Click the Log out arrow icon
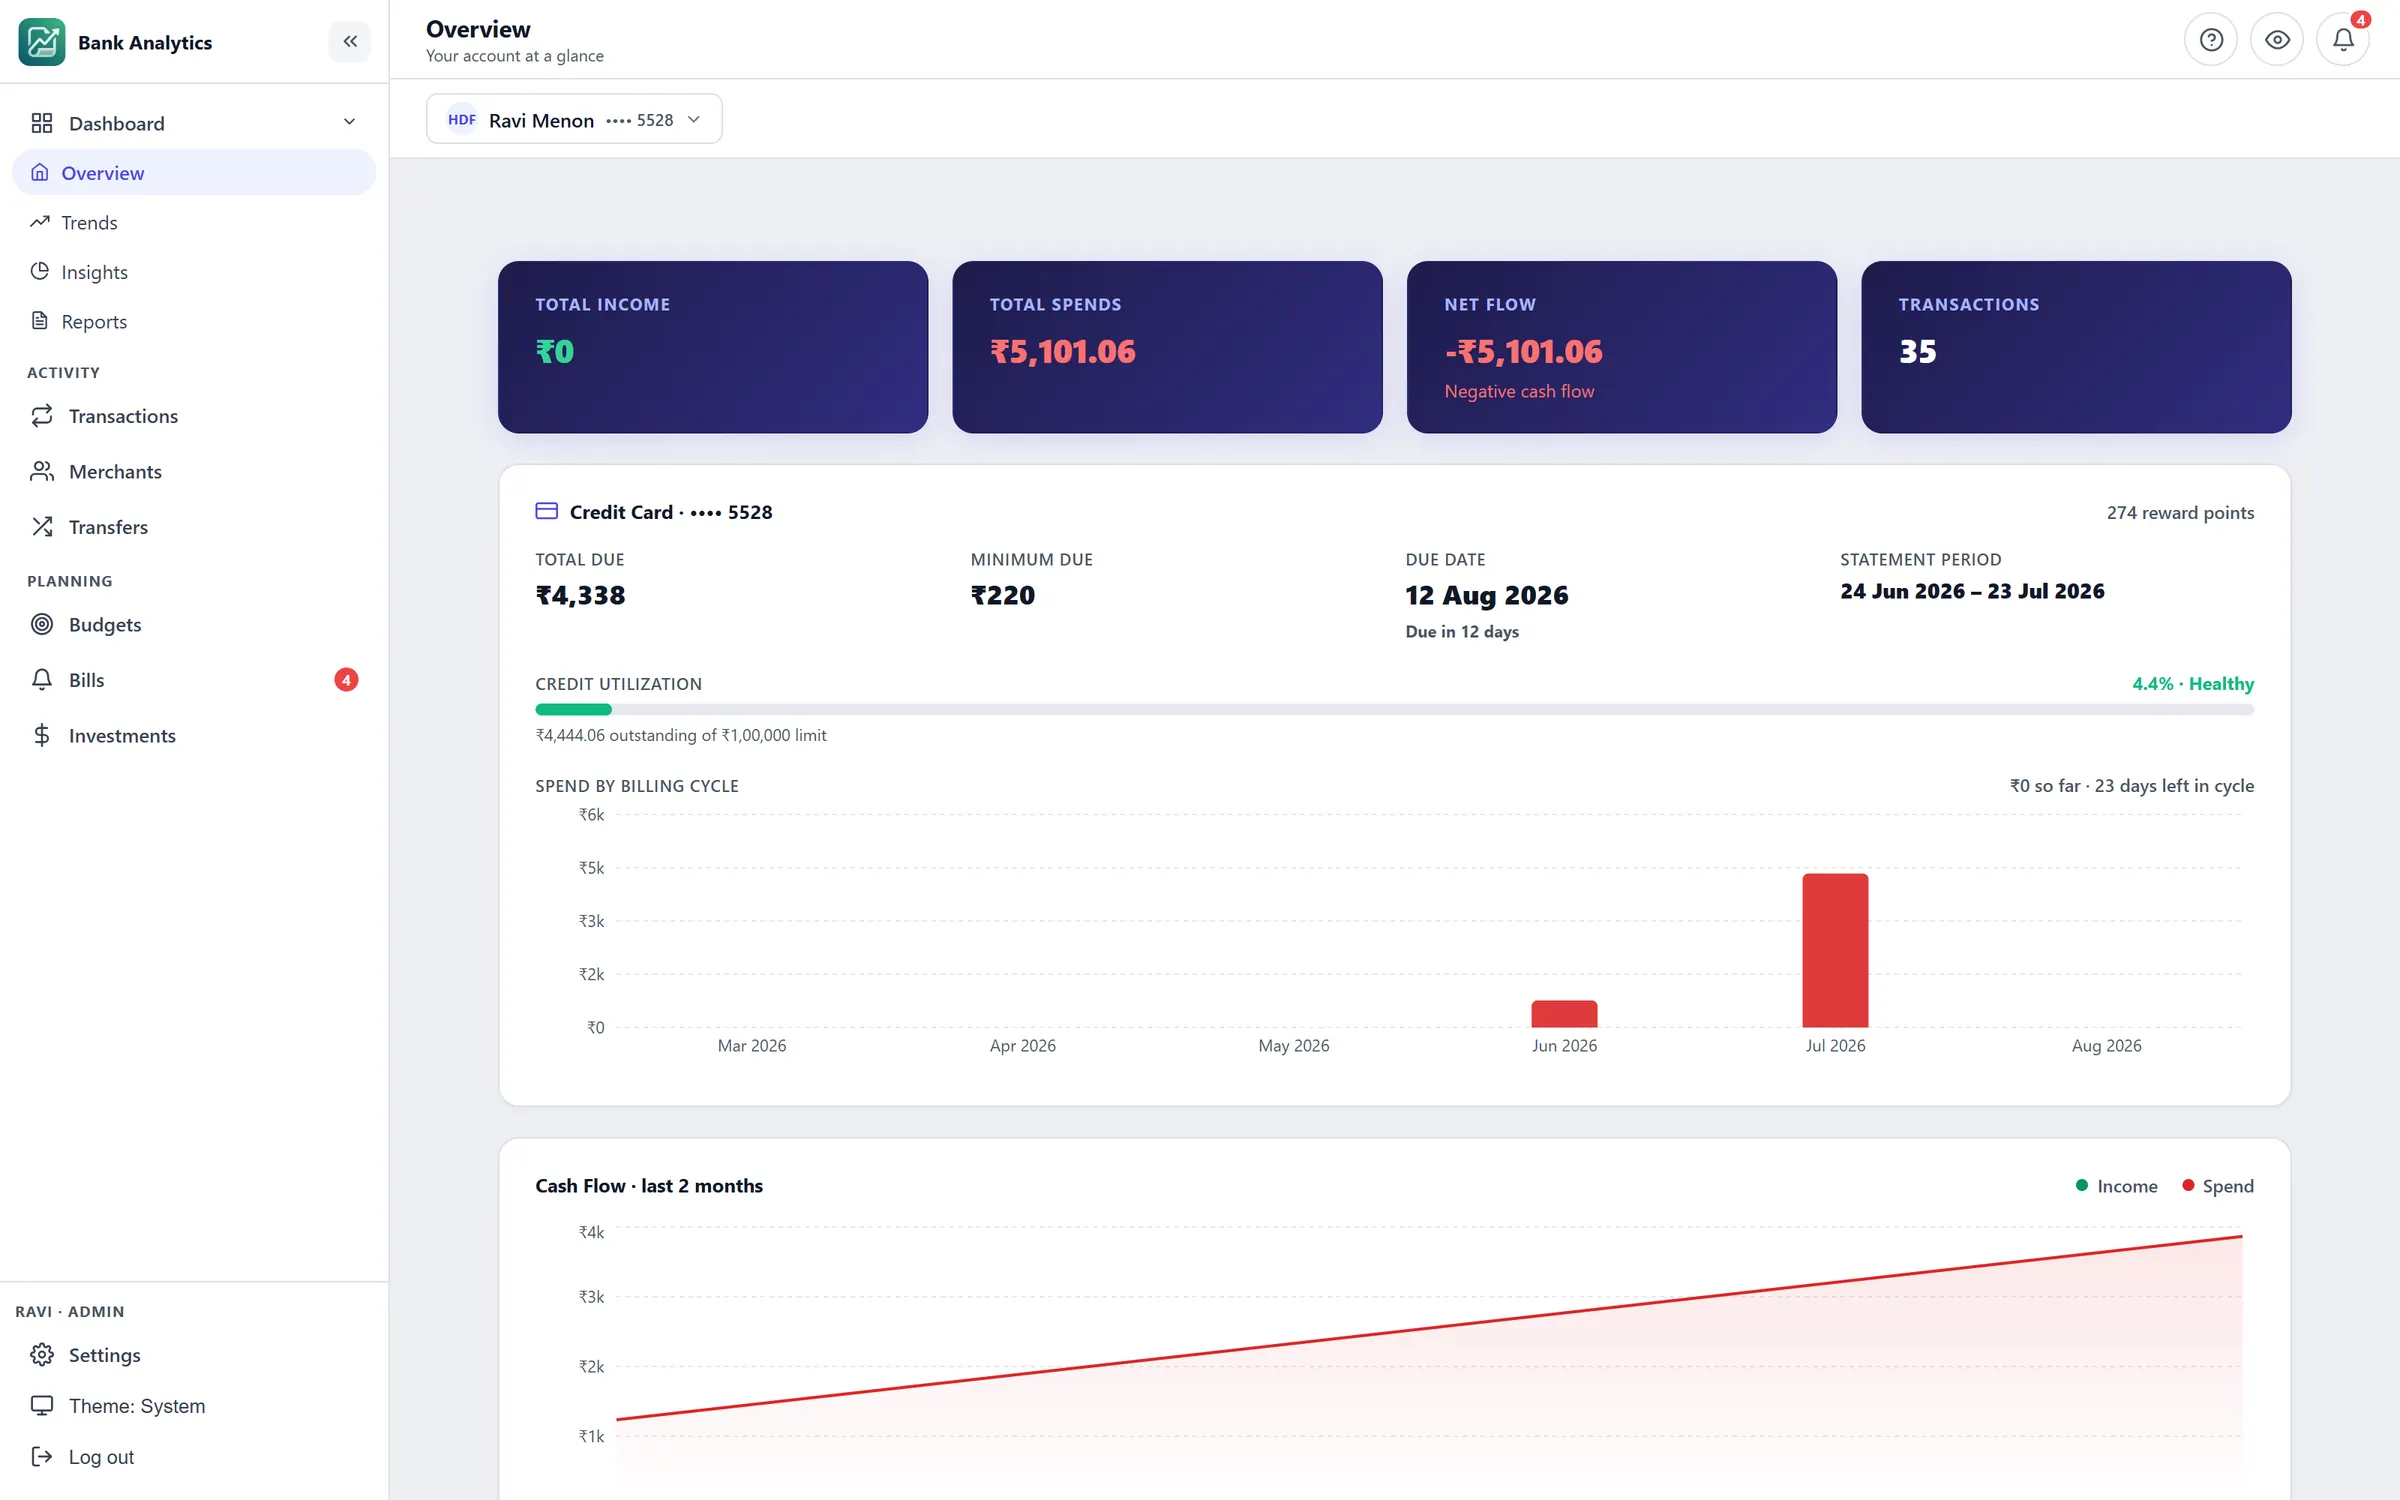The width and height of the screenshot is (2400, 1500). click(42, 1457)
